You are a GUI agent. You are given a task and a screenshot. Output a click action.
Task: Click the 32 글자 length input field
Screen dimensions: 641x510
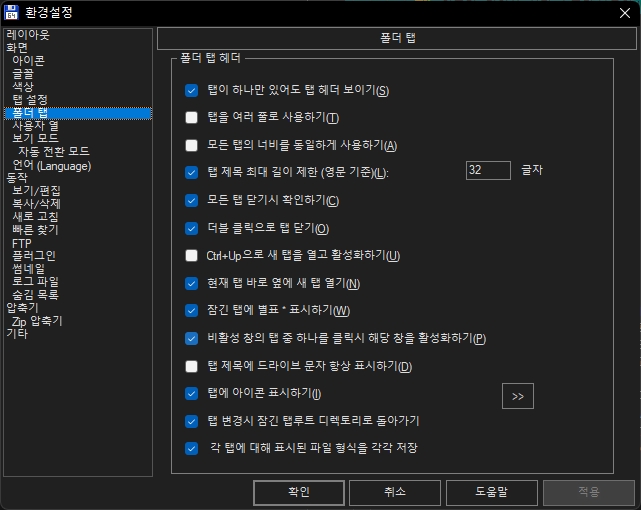[x=488, y=170]
